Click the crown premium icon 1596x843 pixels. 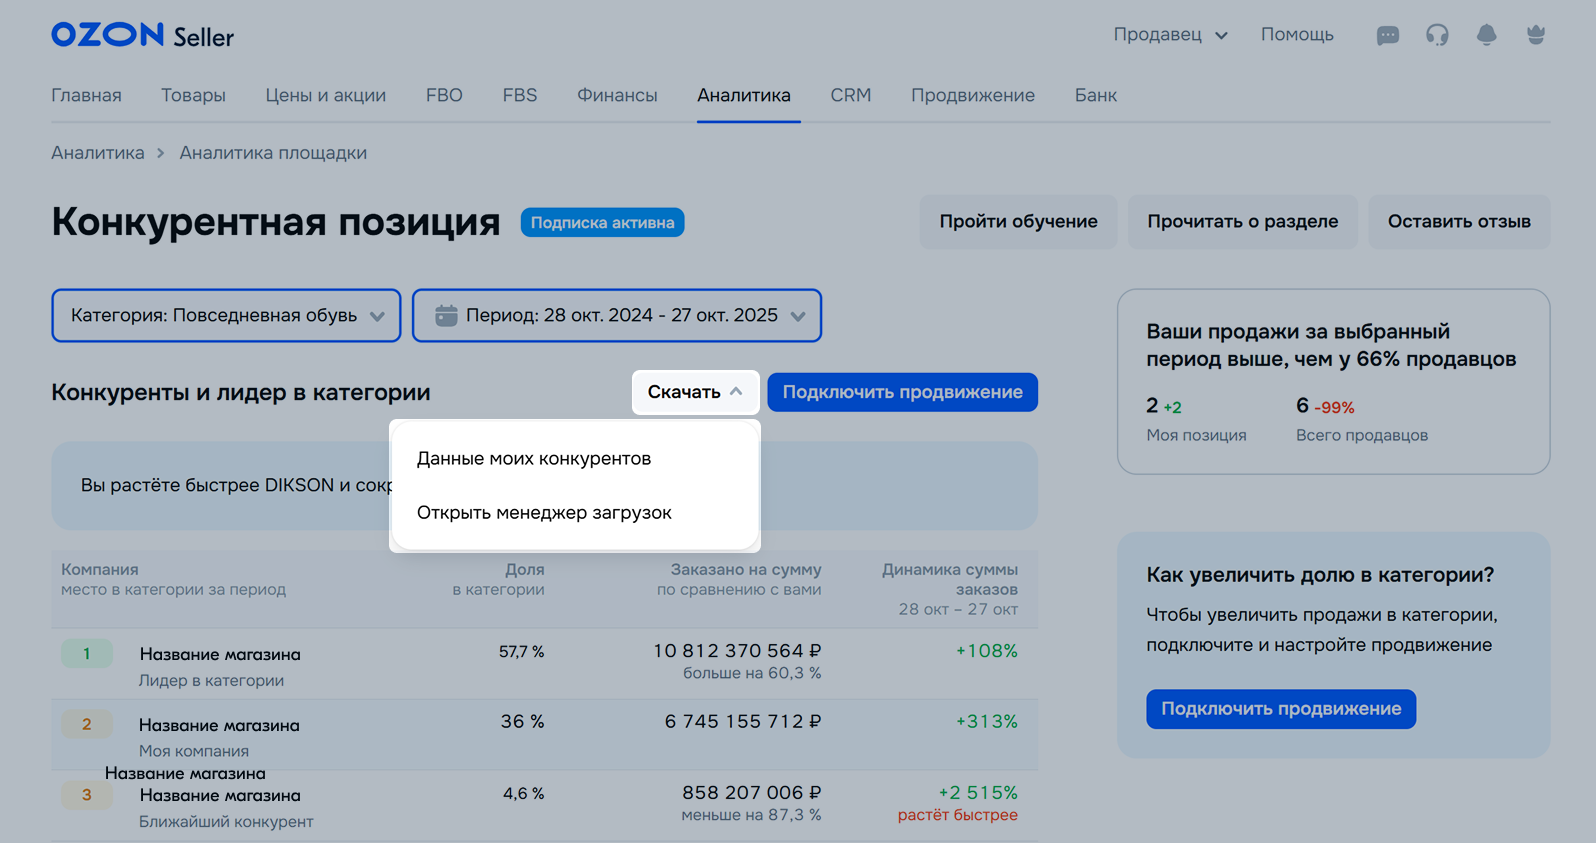[1536, 35]
